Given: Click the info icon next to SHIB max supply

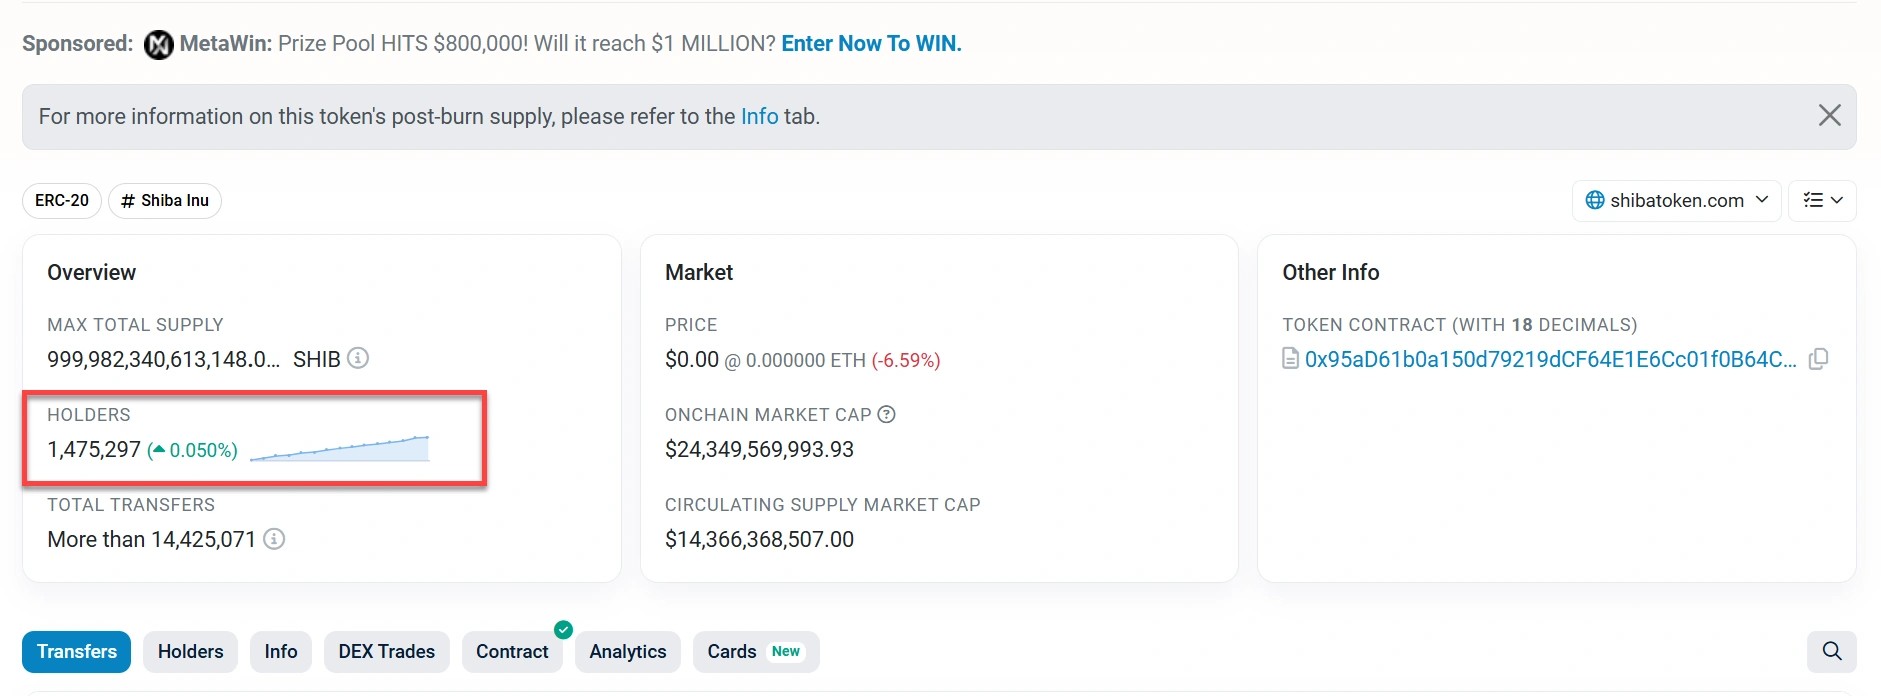Looking at the screenshot, I should [x=359, y=358].
